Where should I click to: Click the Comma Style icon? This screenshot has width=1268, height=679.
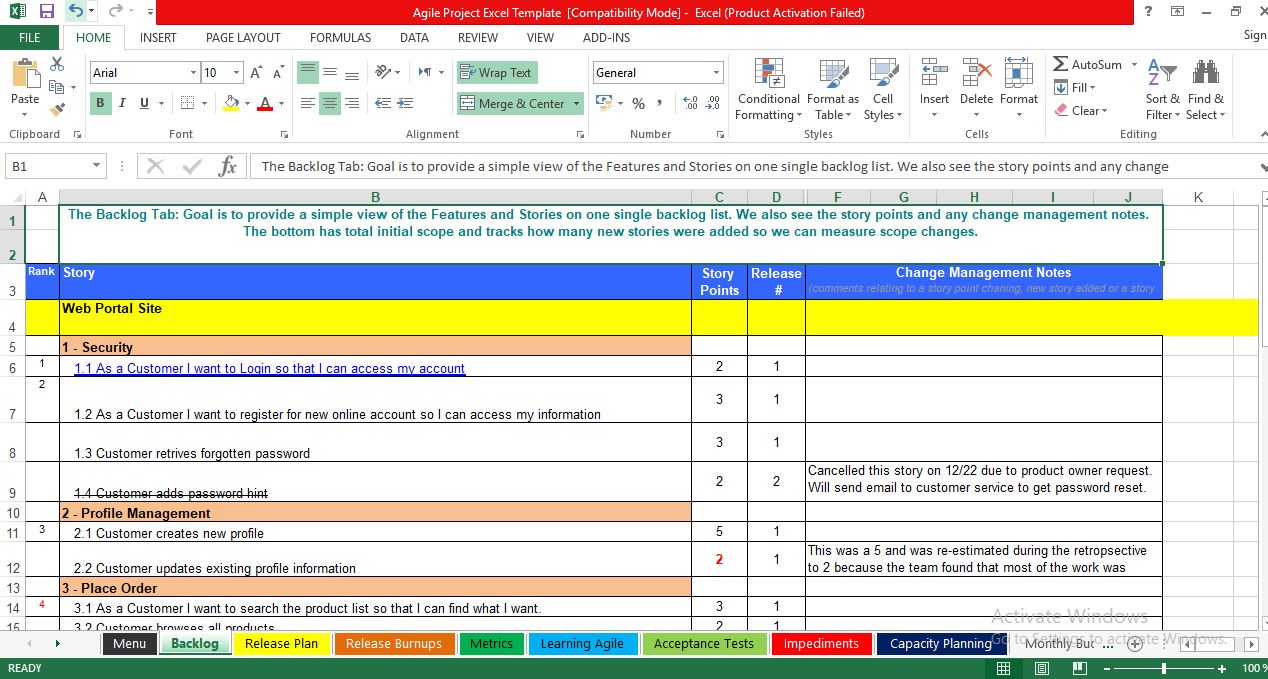tap(662, 103)
